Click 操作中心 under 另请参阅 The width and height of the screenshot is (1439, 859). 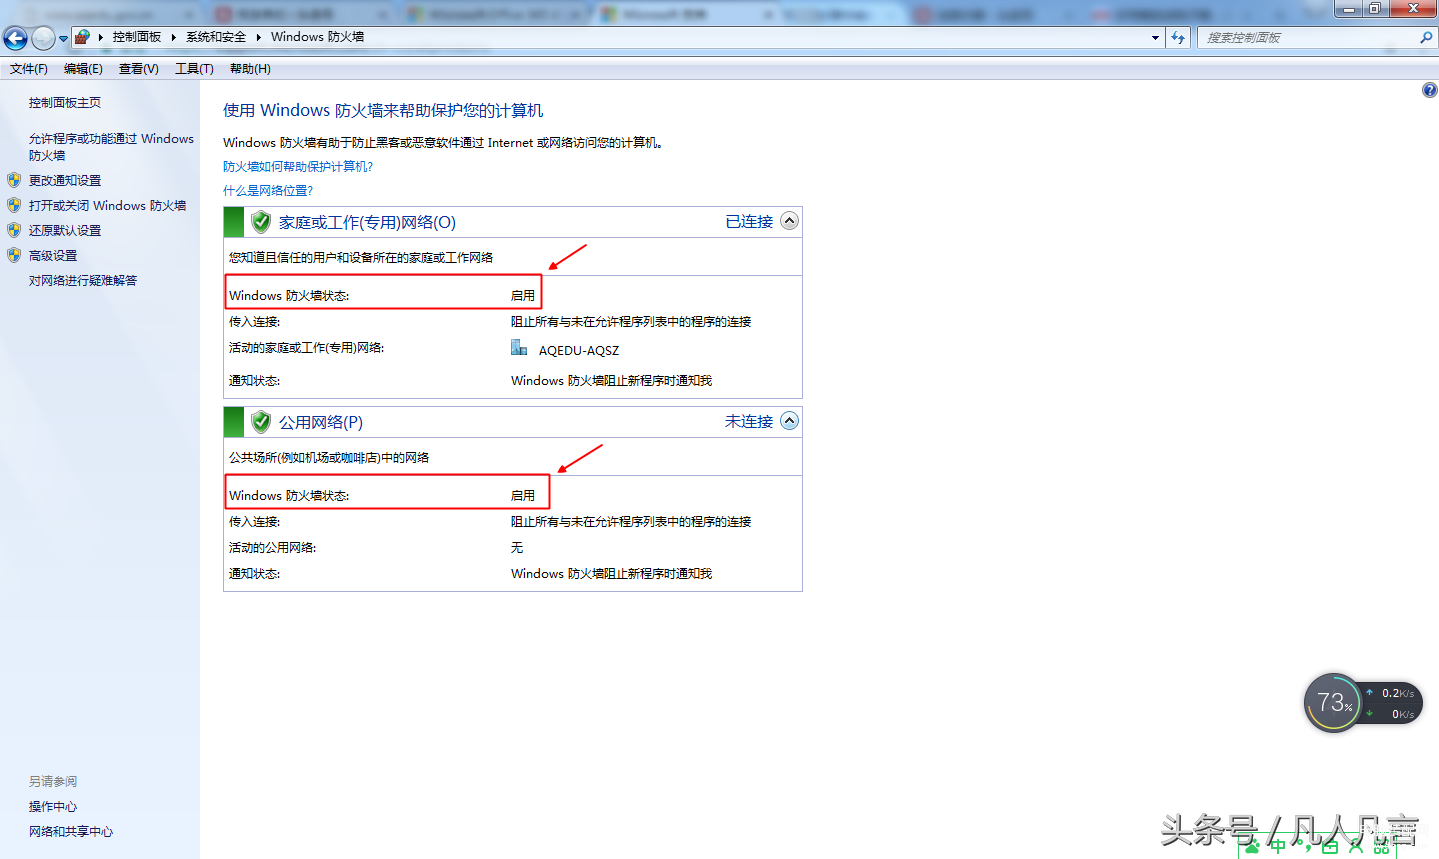(53, 807)
